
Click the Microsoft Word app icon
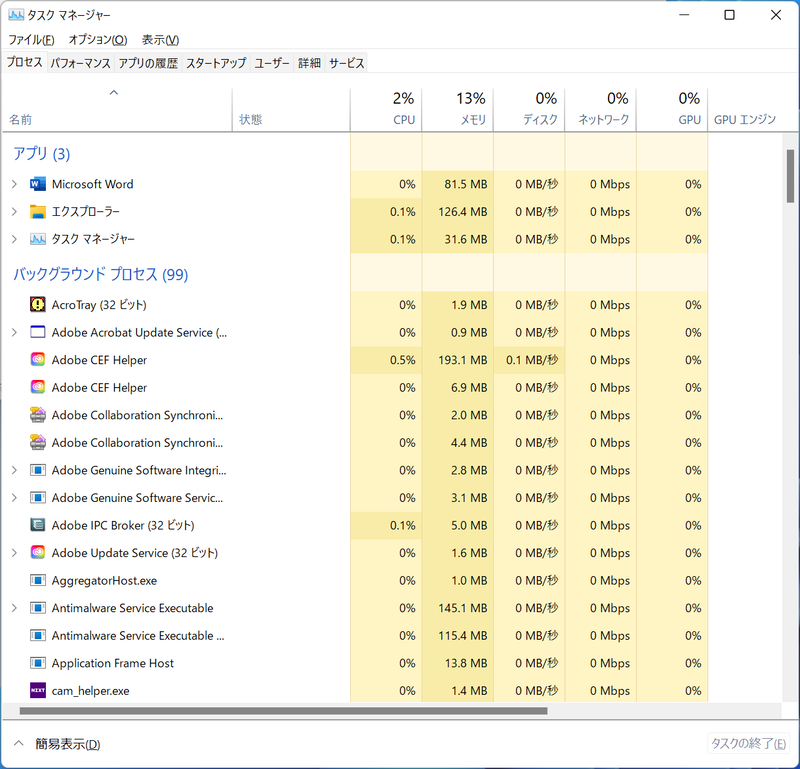38,184
